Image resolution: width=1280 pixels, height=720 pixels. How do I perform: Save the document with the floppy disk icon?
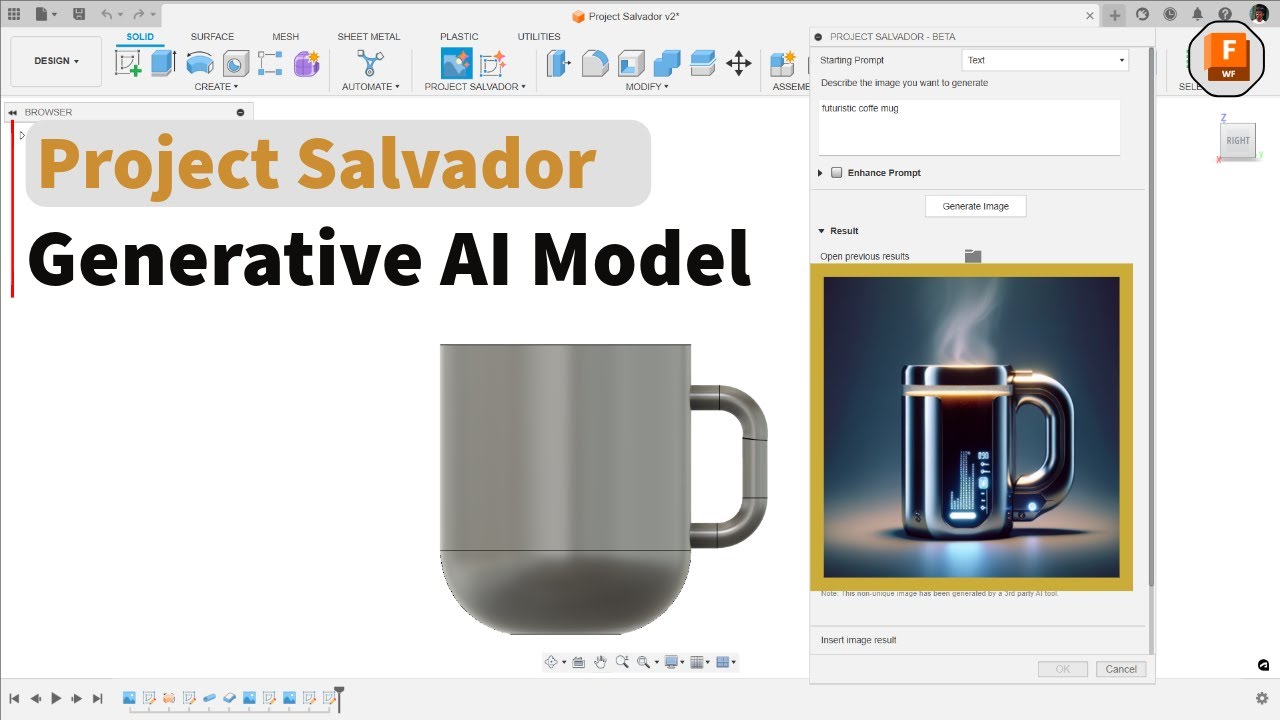click(79, 14)
